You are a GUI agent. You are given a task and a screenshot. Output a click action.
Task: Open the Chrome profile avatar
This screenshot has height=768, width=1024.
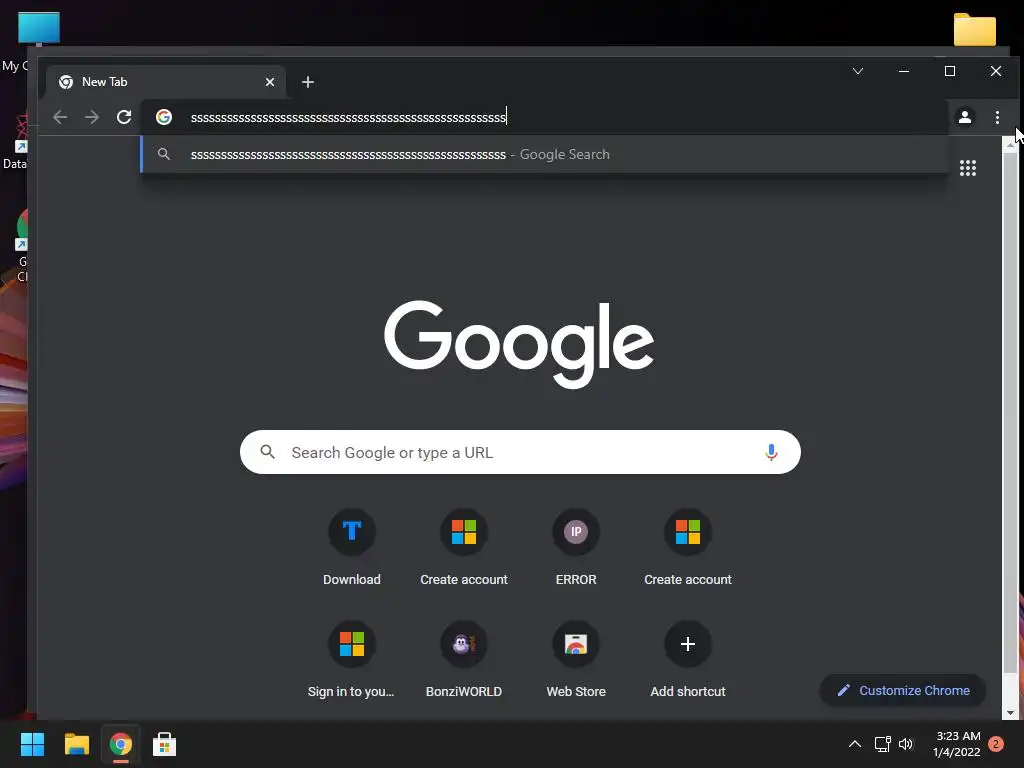[965, 117]
